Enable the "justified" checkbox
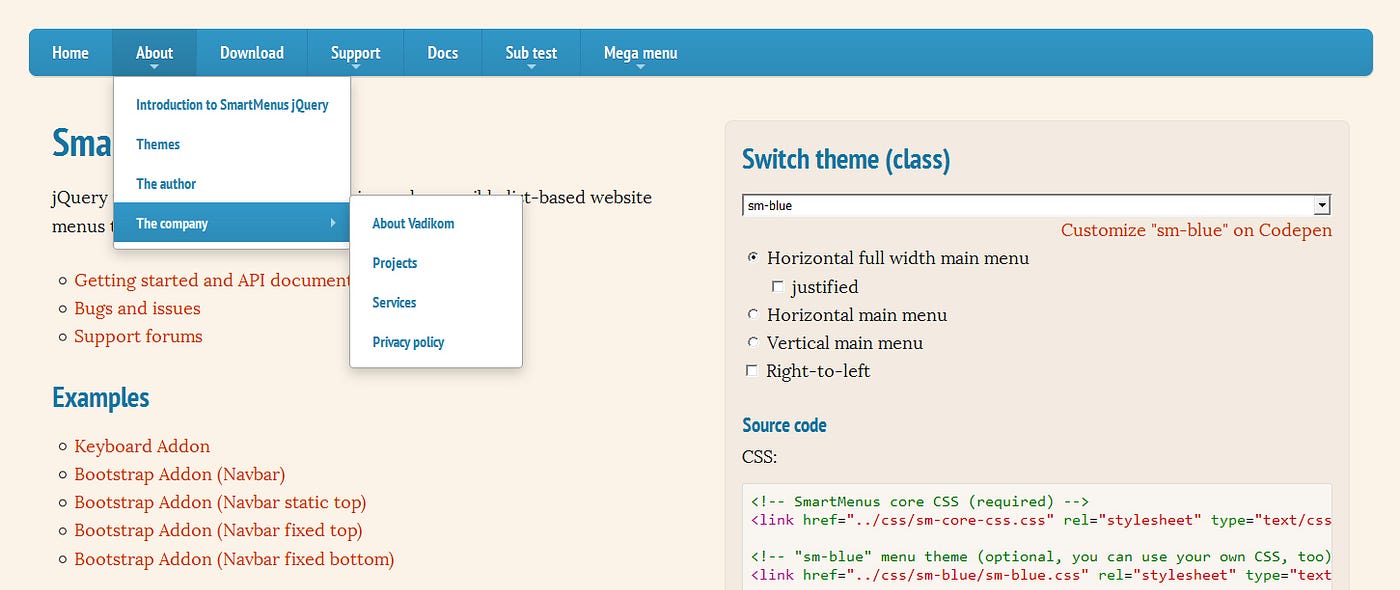Viewport: 1400px width, 590px height. click(x=777, y=286)
